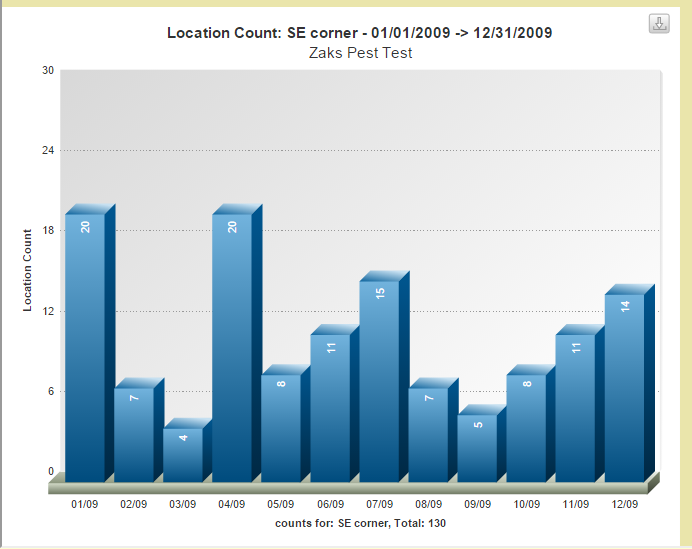692x549 pixels.
Task: Click the Zaks Pest Test subtitle
Action: (362, 52)
